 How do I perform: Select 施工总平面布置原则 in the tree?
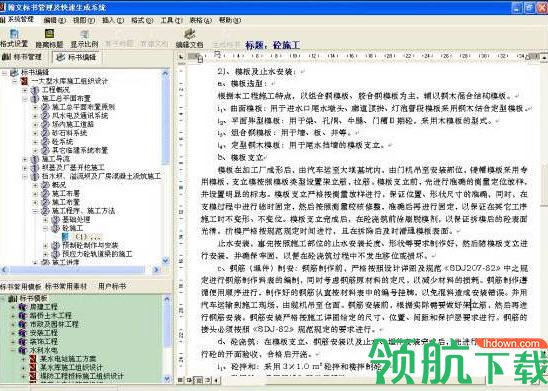[x=83, y=107]
